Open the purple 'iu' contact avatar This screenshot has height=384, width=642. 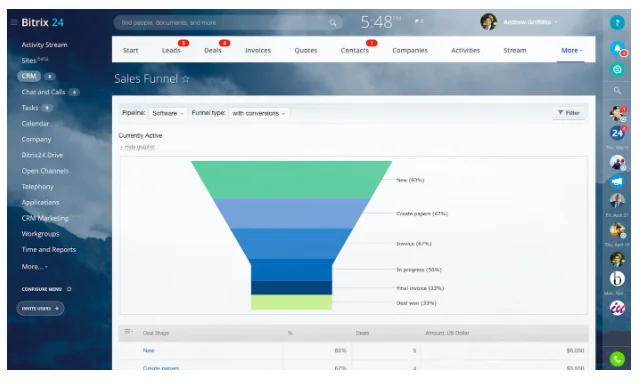pyautogui.click(x=617, y=308)
